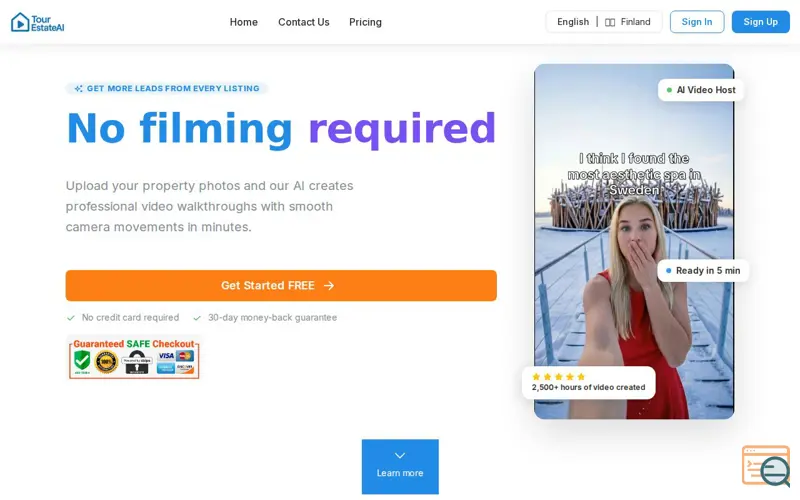Open the code inspector icon at bottom right
800x500 pixels.
pyautogui.click(x=766, y=466)
